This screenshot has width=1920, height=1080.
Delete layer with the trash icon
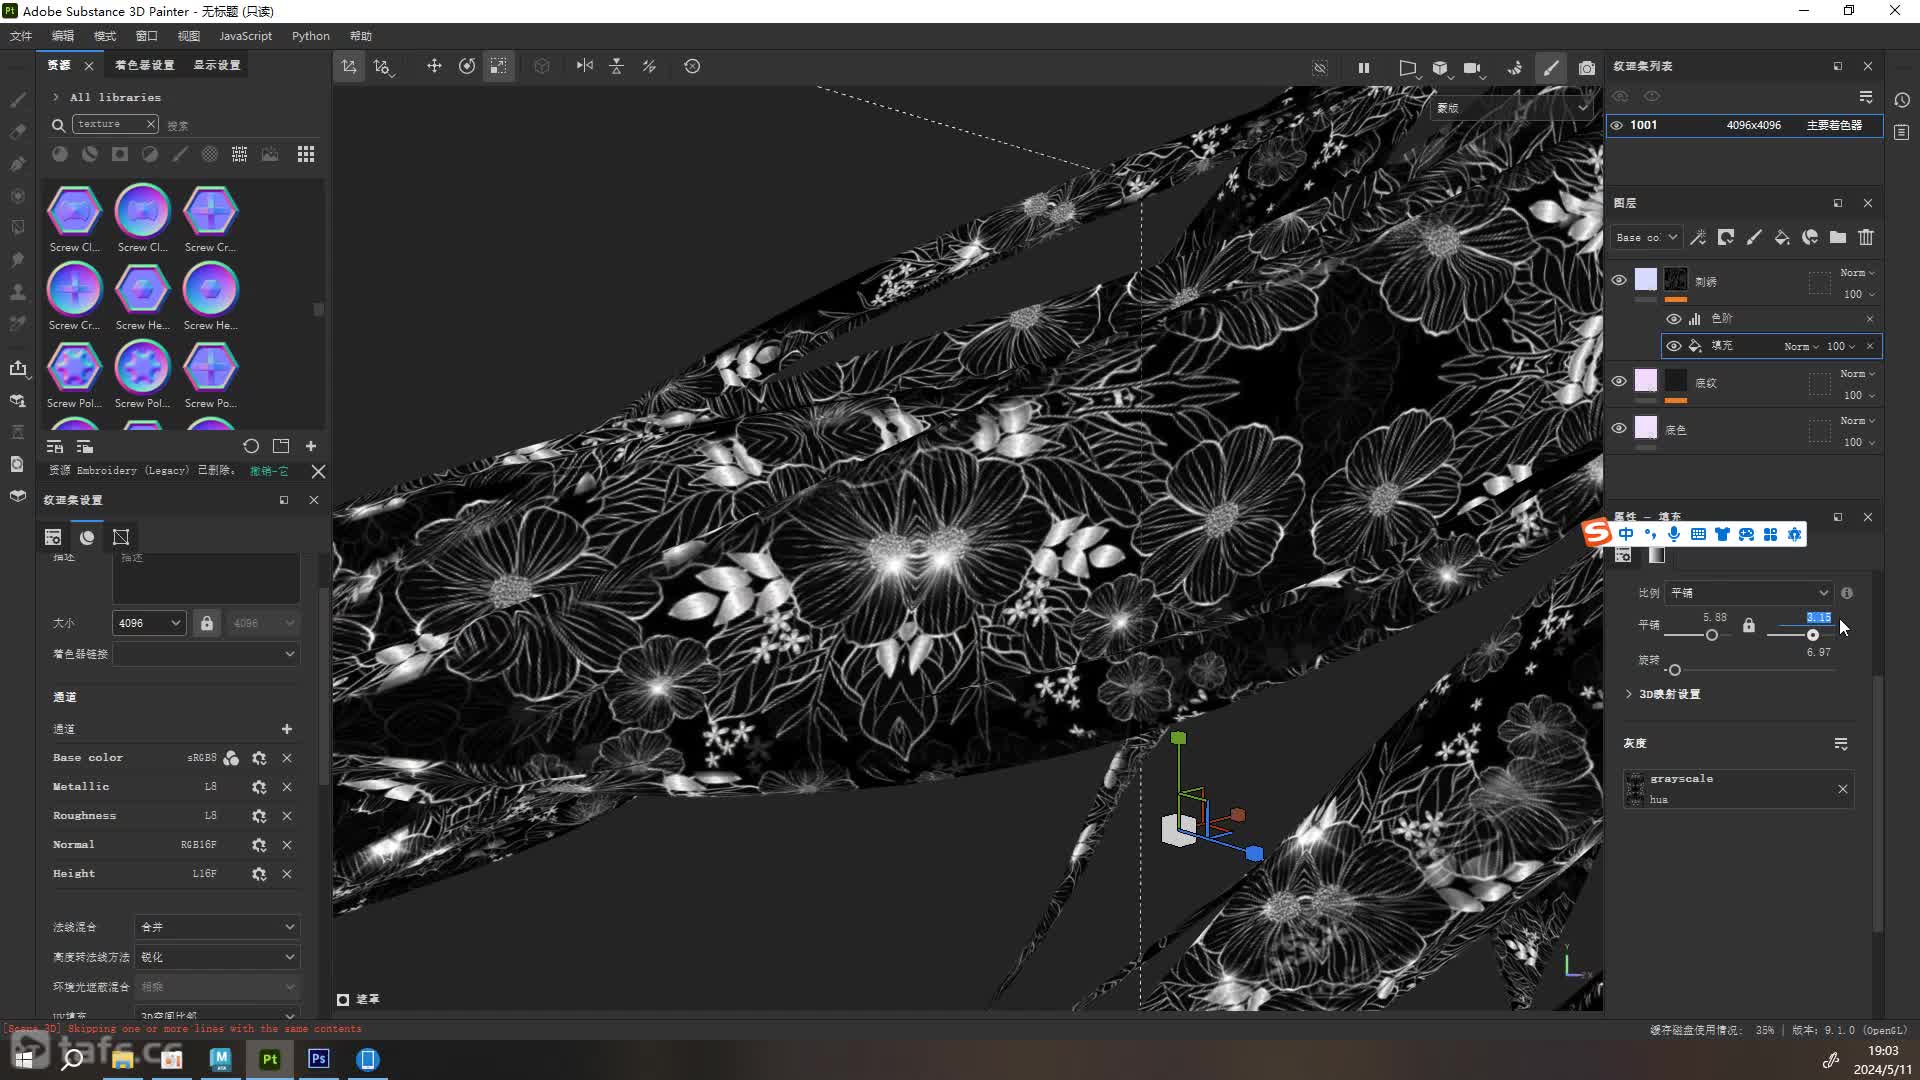1866,238
